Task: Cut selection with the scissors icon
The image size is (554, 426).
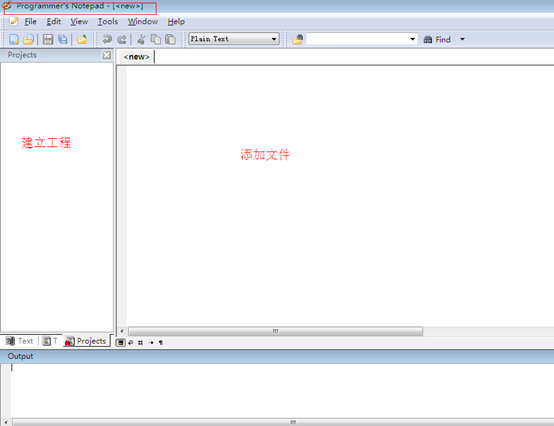Action: point(141,39)
